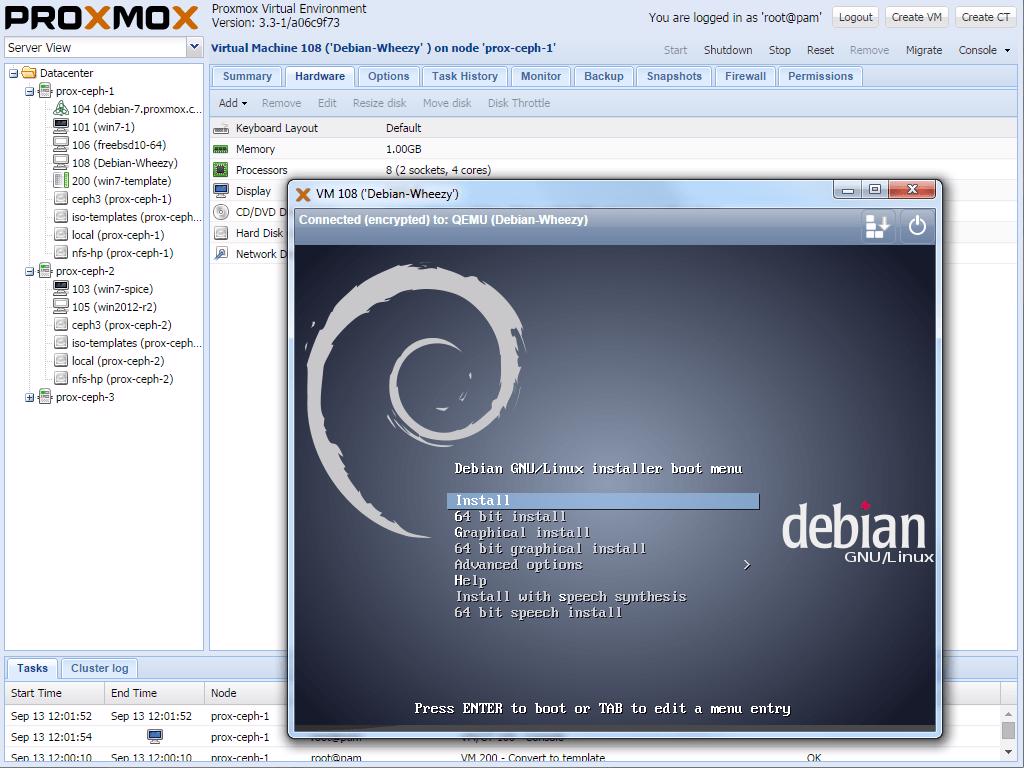Viewport: 1024px width, 768px height.
Task: Switch to the Snapshots tab
Action: pyautogui.click(x=675, y=76)
